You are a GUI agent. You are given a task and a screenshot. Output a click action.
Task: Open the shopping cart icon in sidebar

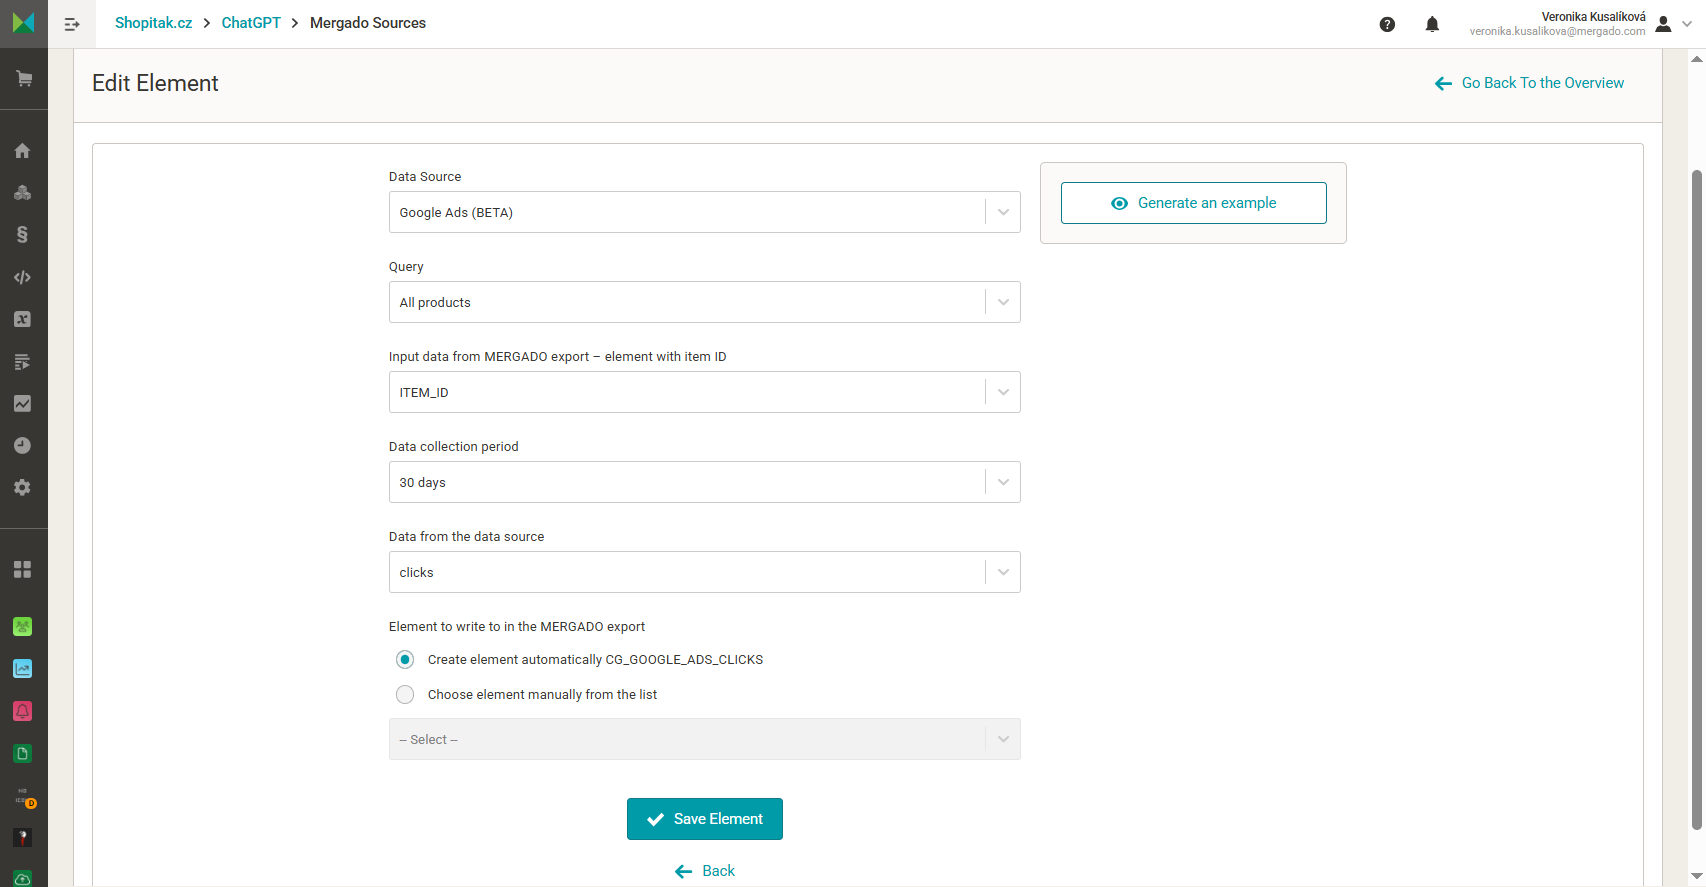[23, 78]
